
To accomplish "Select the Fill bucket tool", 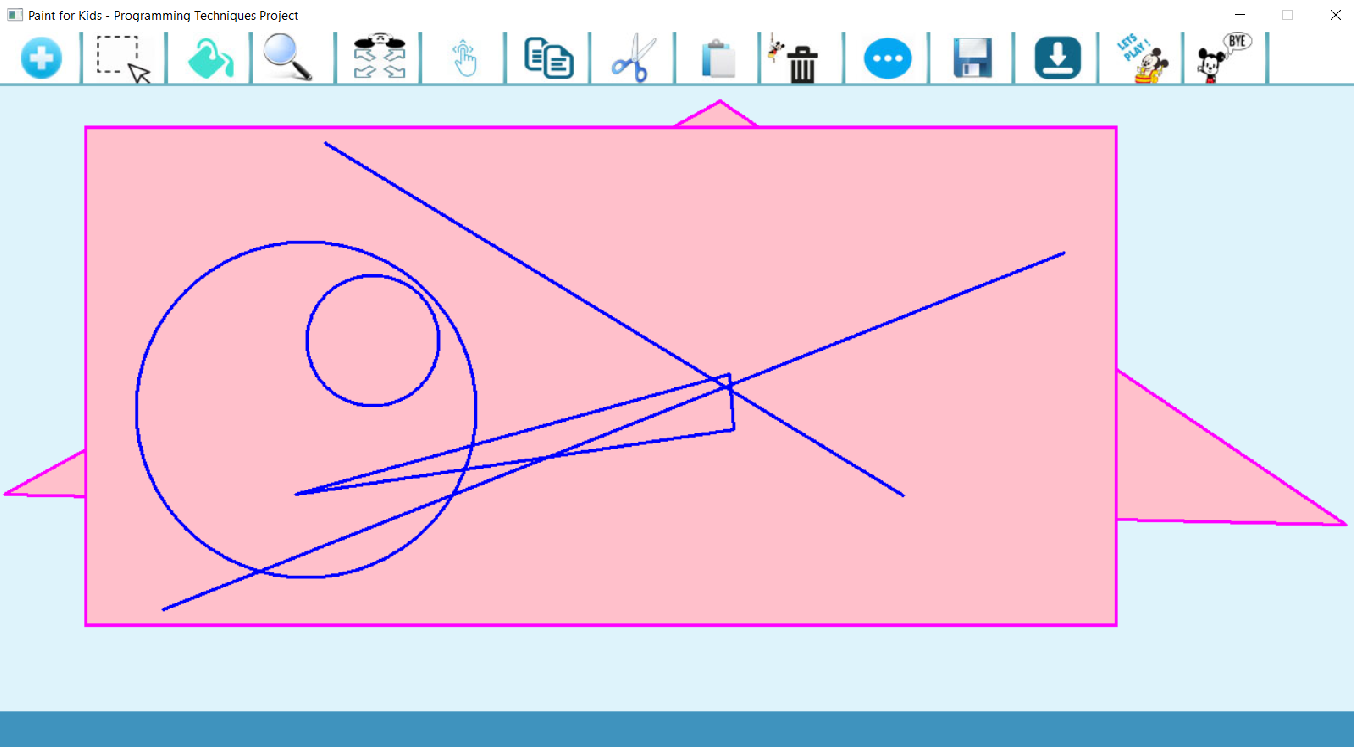I will coord(208,58).
